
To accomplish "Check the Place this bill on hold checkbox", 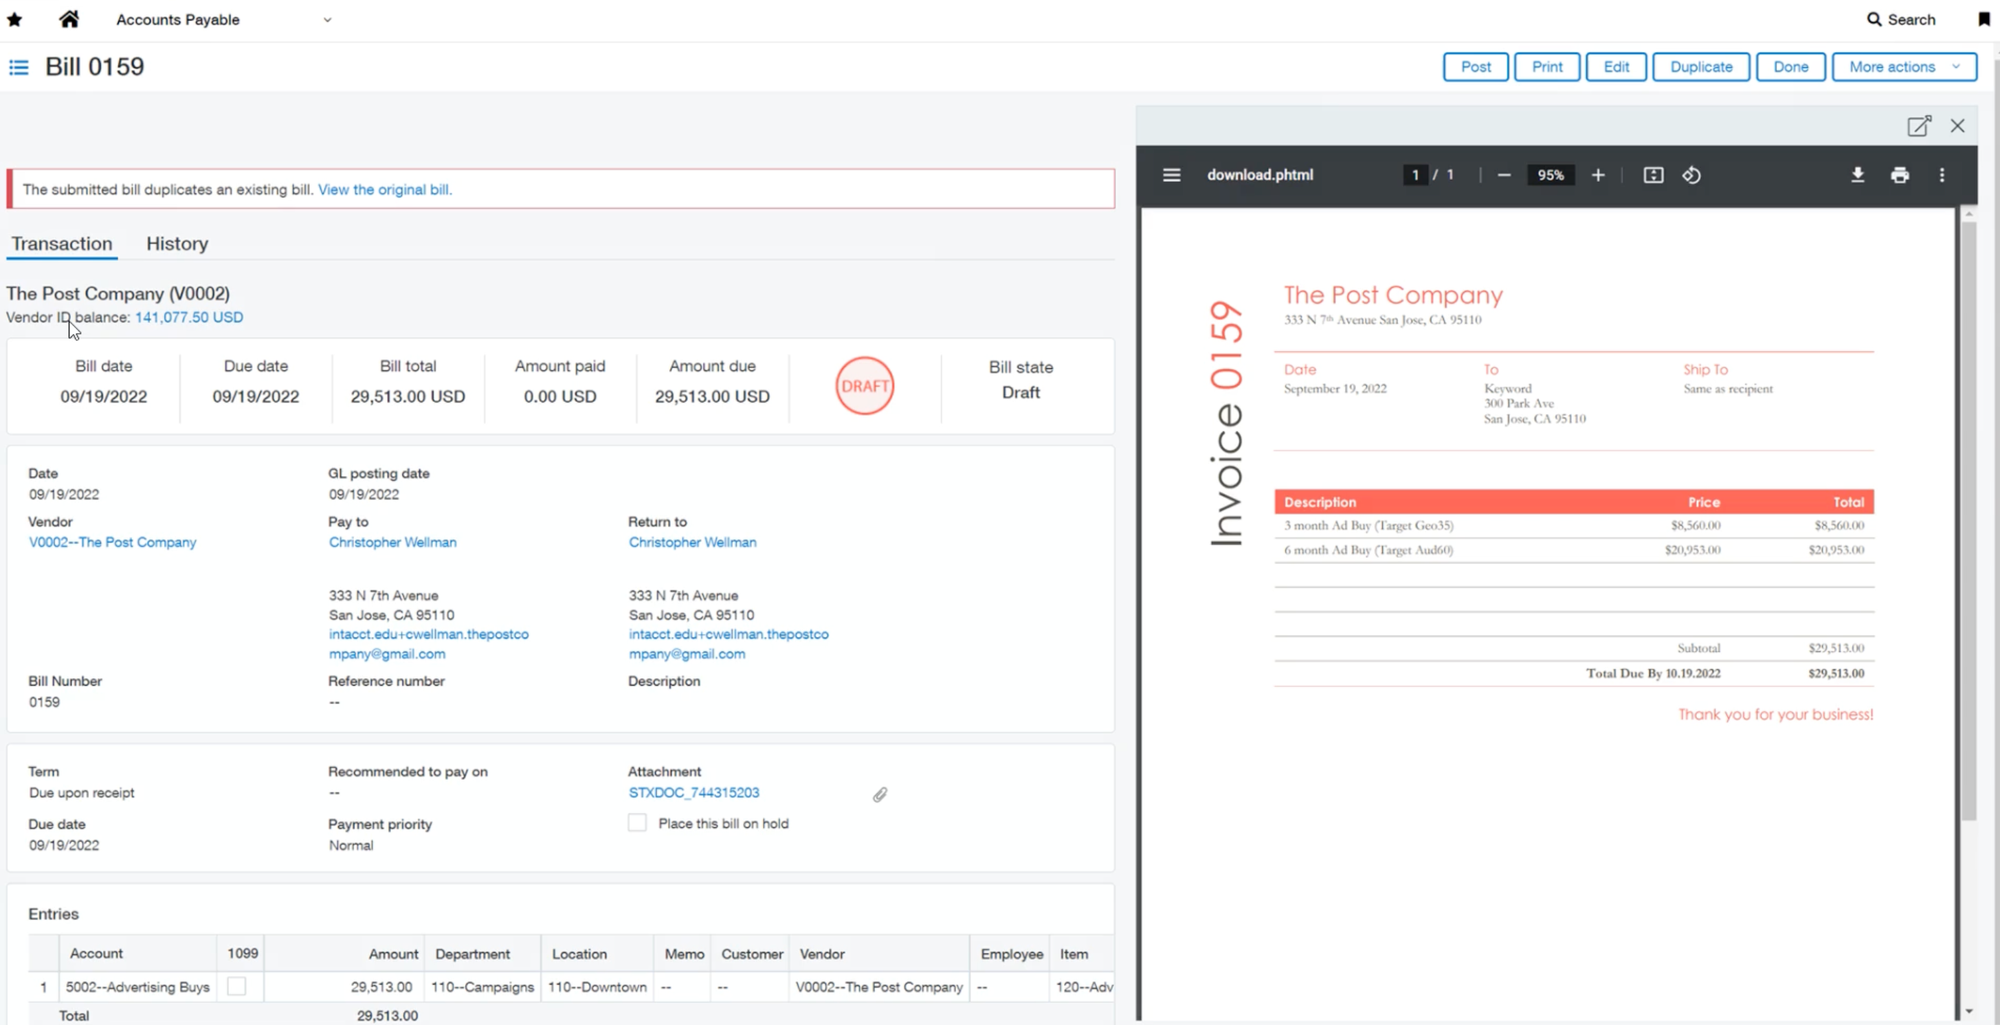I will click(x=637, y=822).
